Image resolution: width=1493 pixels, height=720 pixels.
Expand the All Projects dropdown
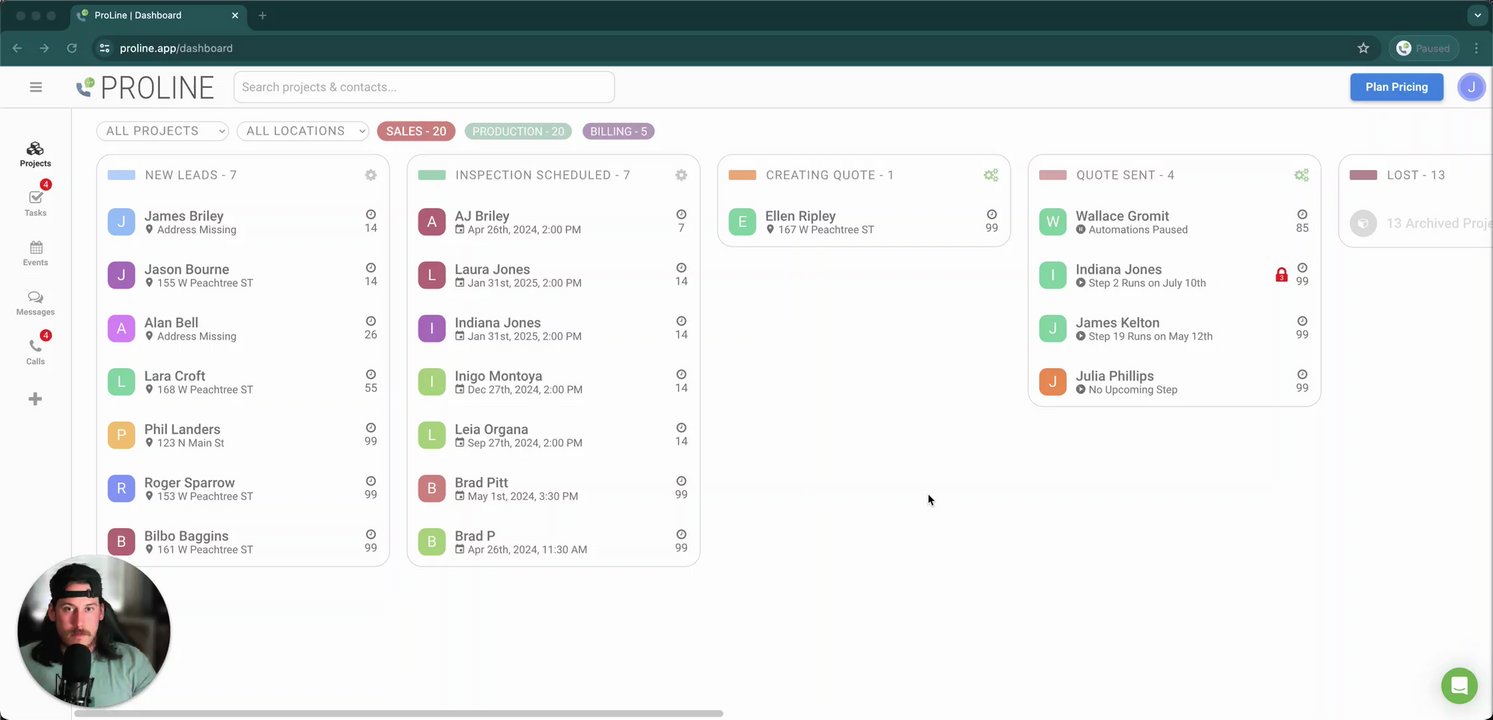tap(162, 131)
